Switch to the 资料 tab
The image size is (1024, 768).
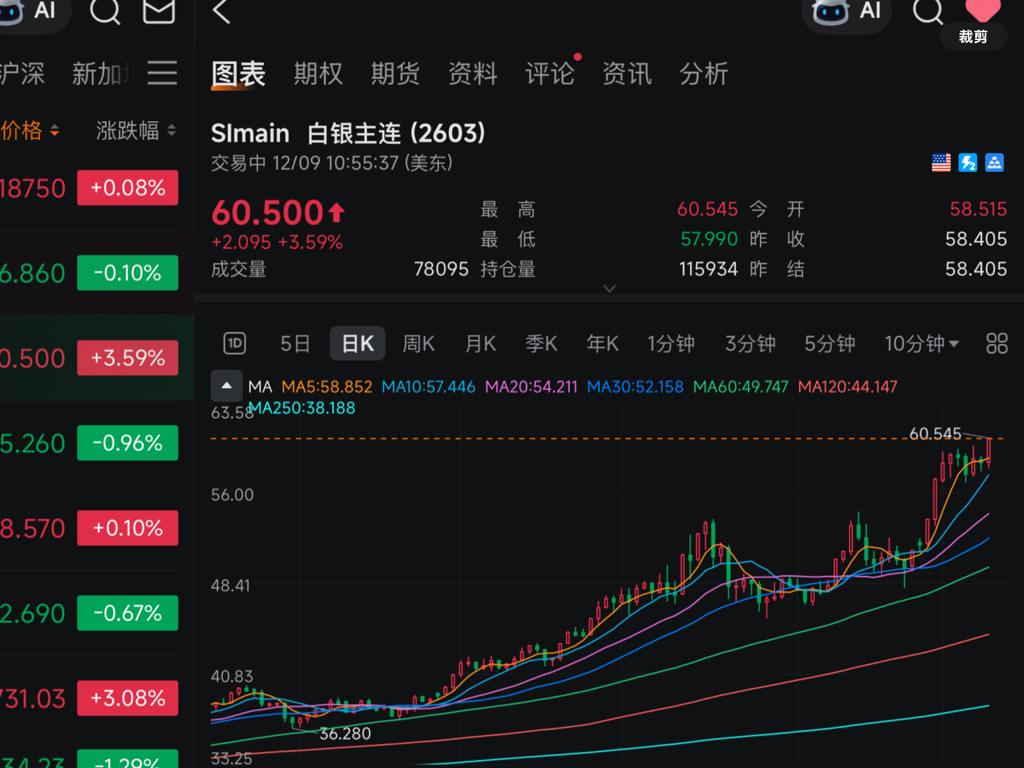[x=473, y=73]
